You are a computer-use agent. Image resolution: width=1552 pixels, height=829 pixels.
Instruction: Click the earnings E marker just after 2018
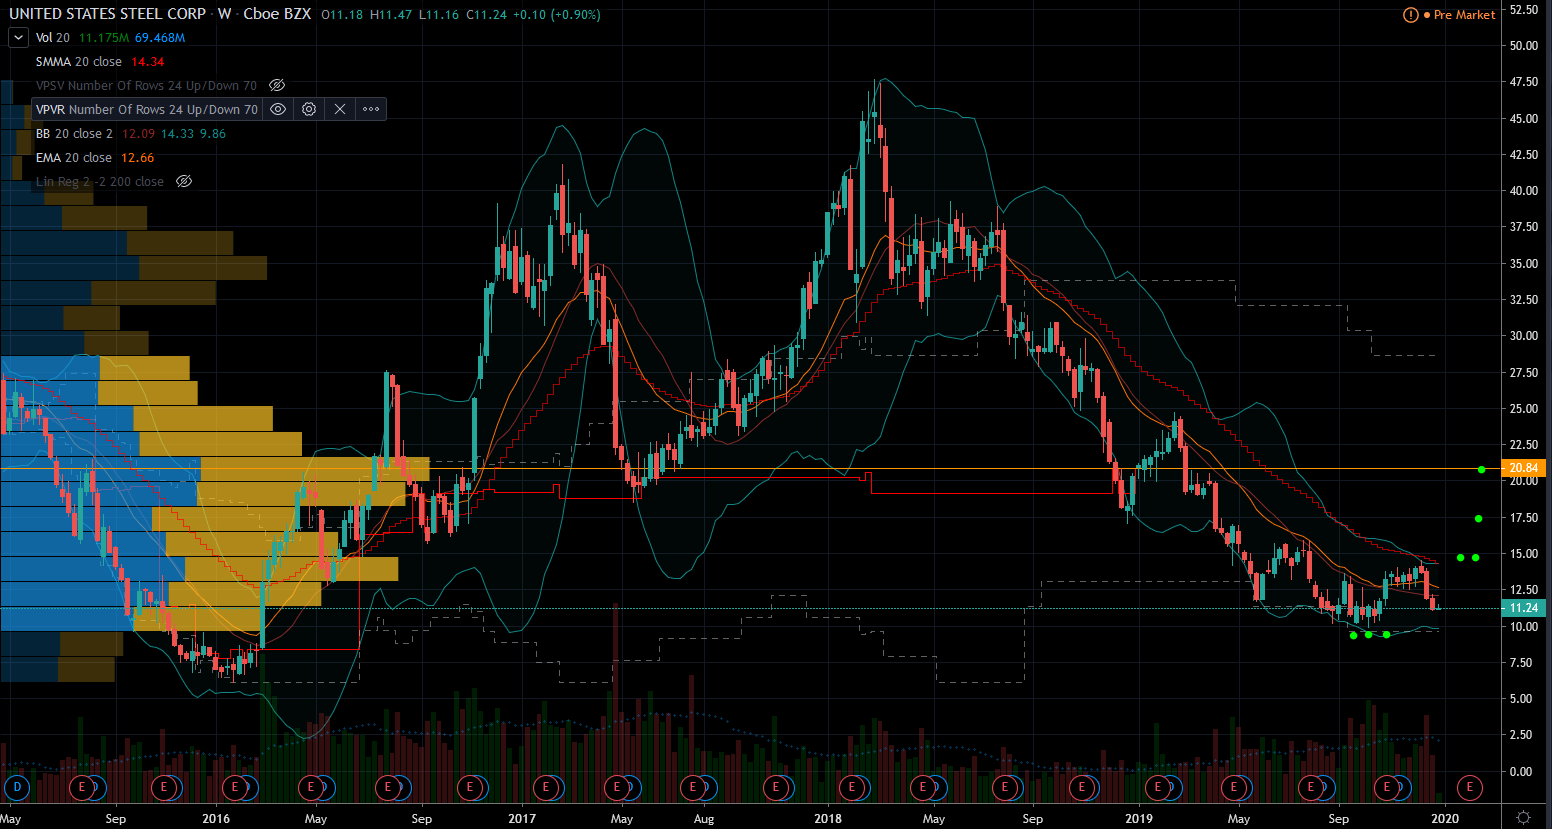coord(852,787)
